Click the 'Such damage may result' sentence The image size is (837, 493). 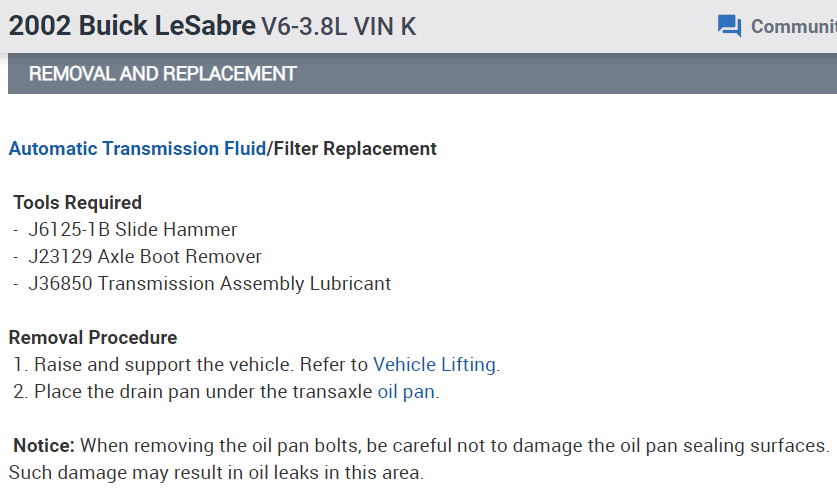coord(215,471)
